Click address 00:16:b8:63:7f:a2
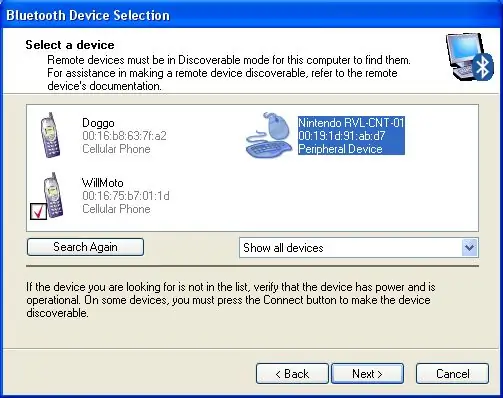503x398 pixels. pos(124,136)
